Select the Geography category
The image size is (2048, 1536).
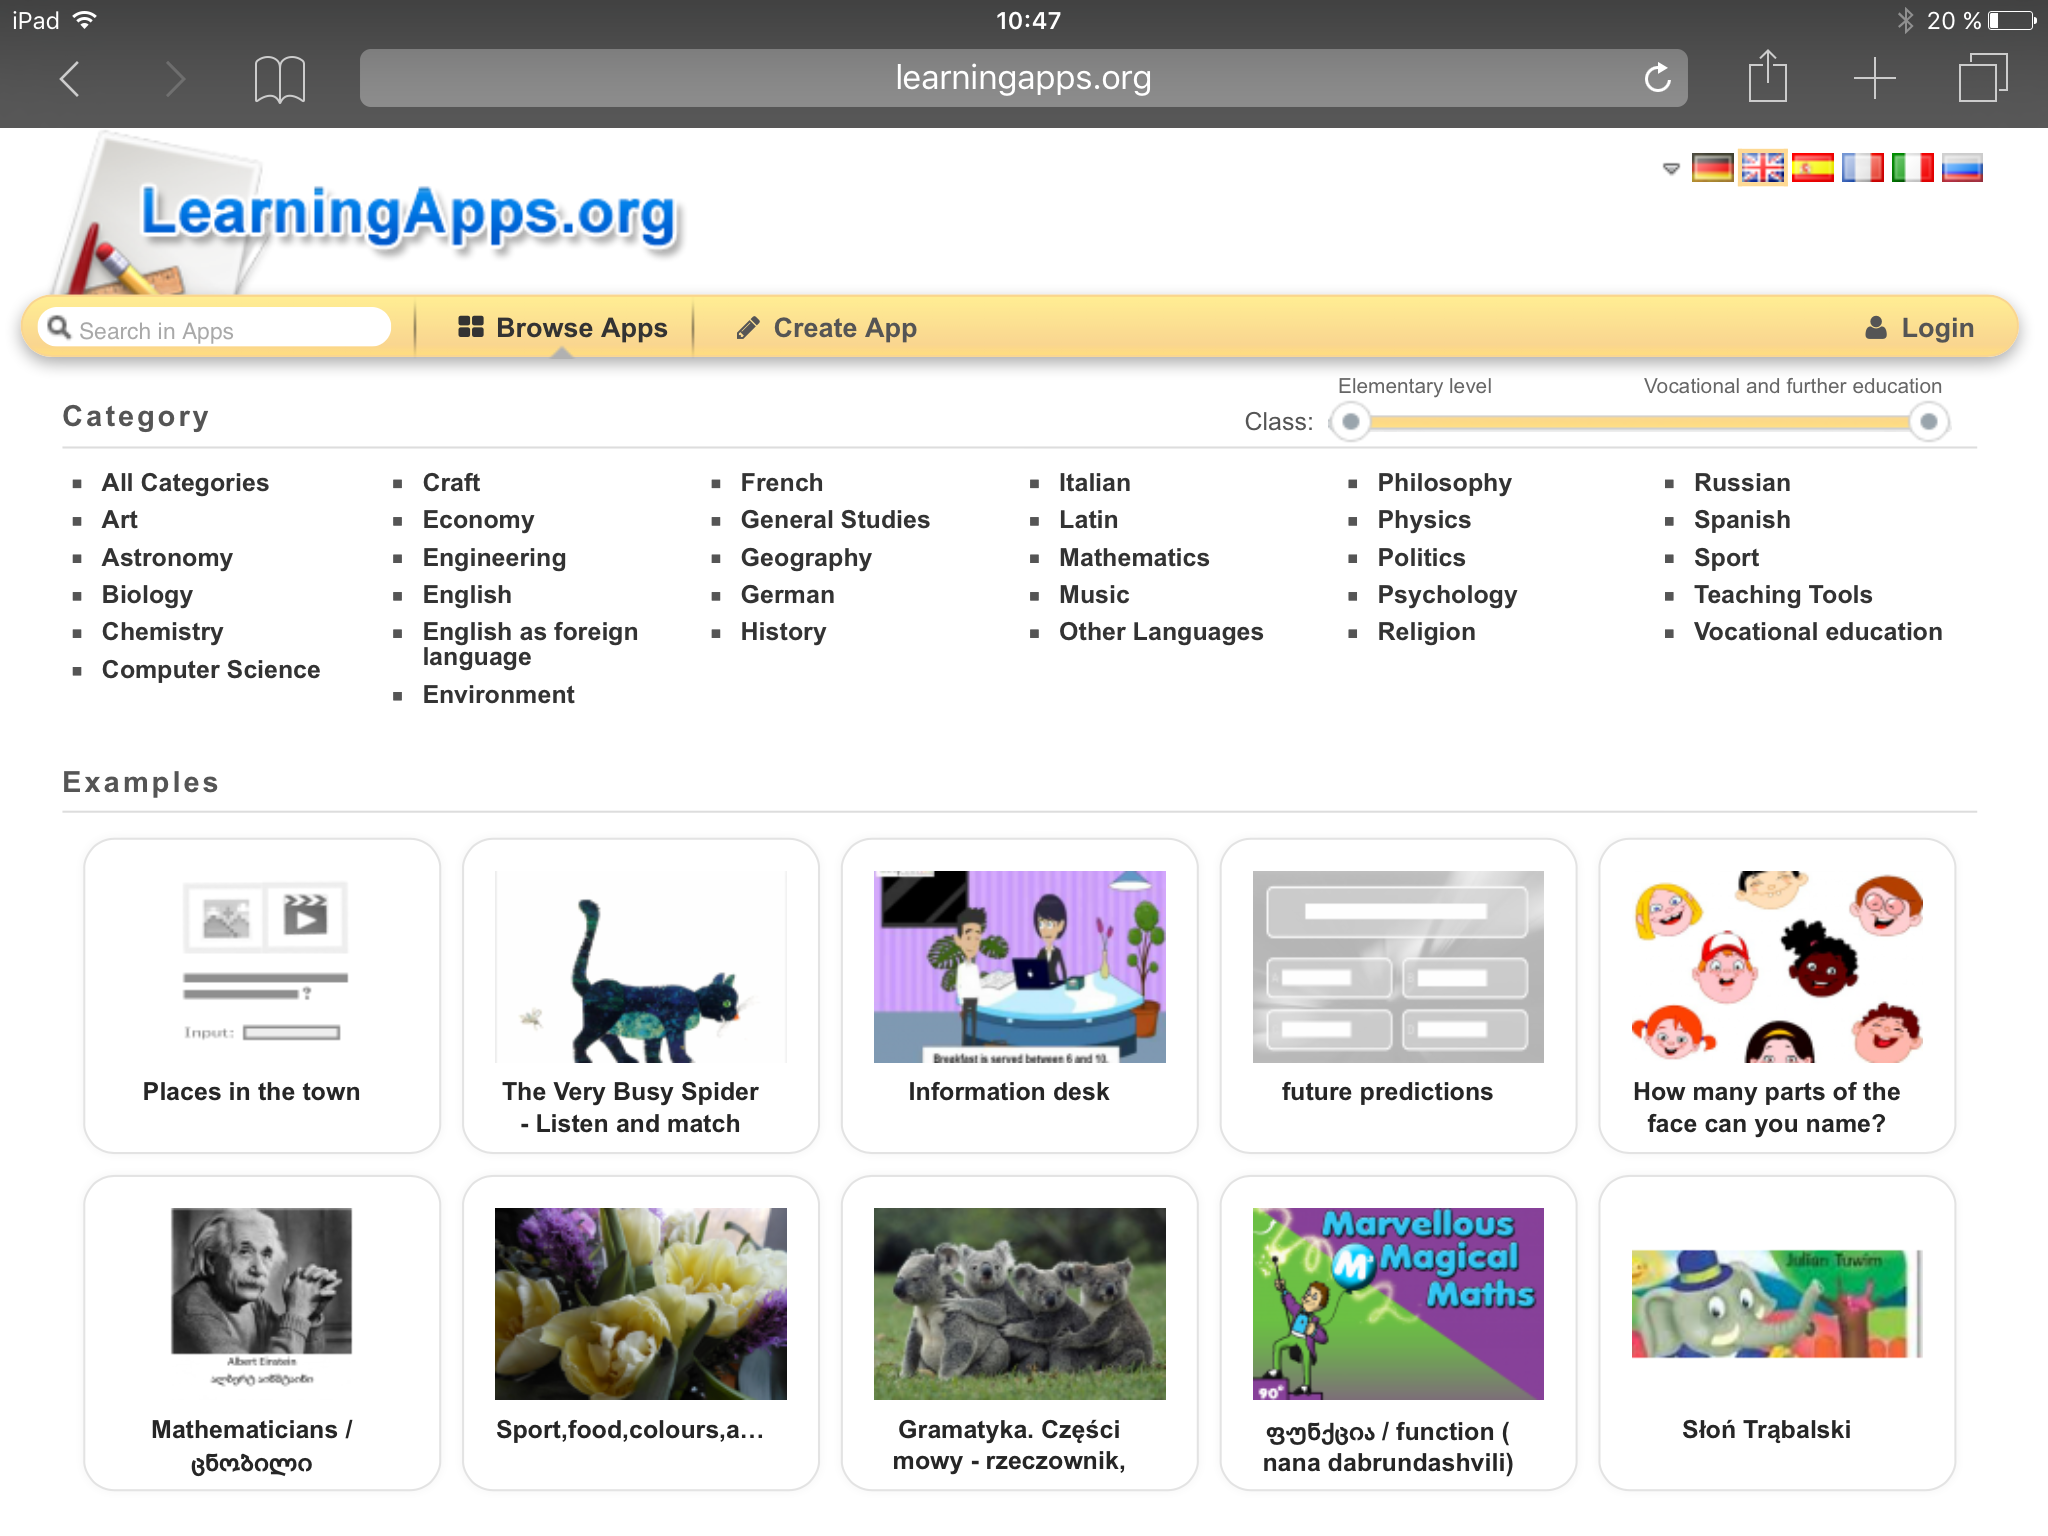tap(806, 558)
